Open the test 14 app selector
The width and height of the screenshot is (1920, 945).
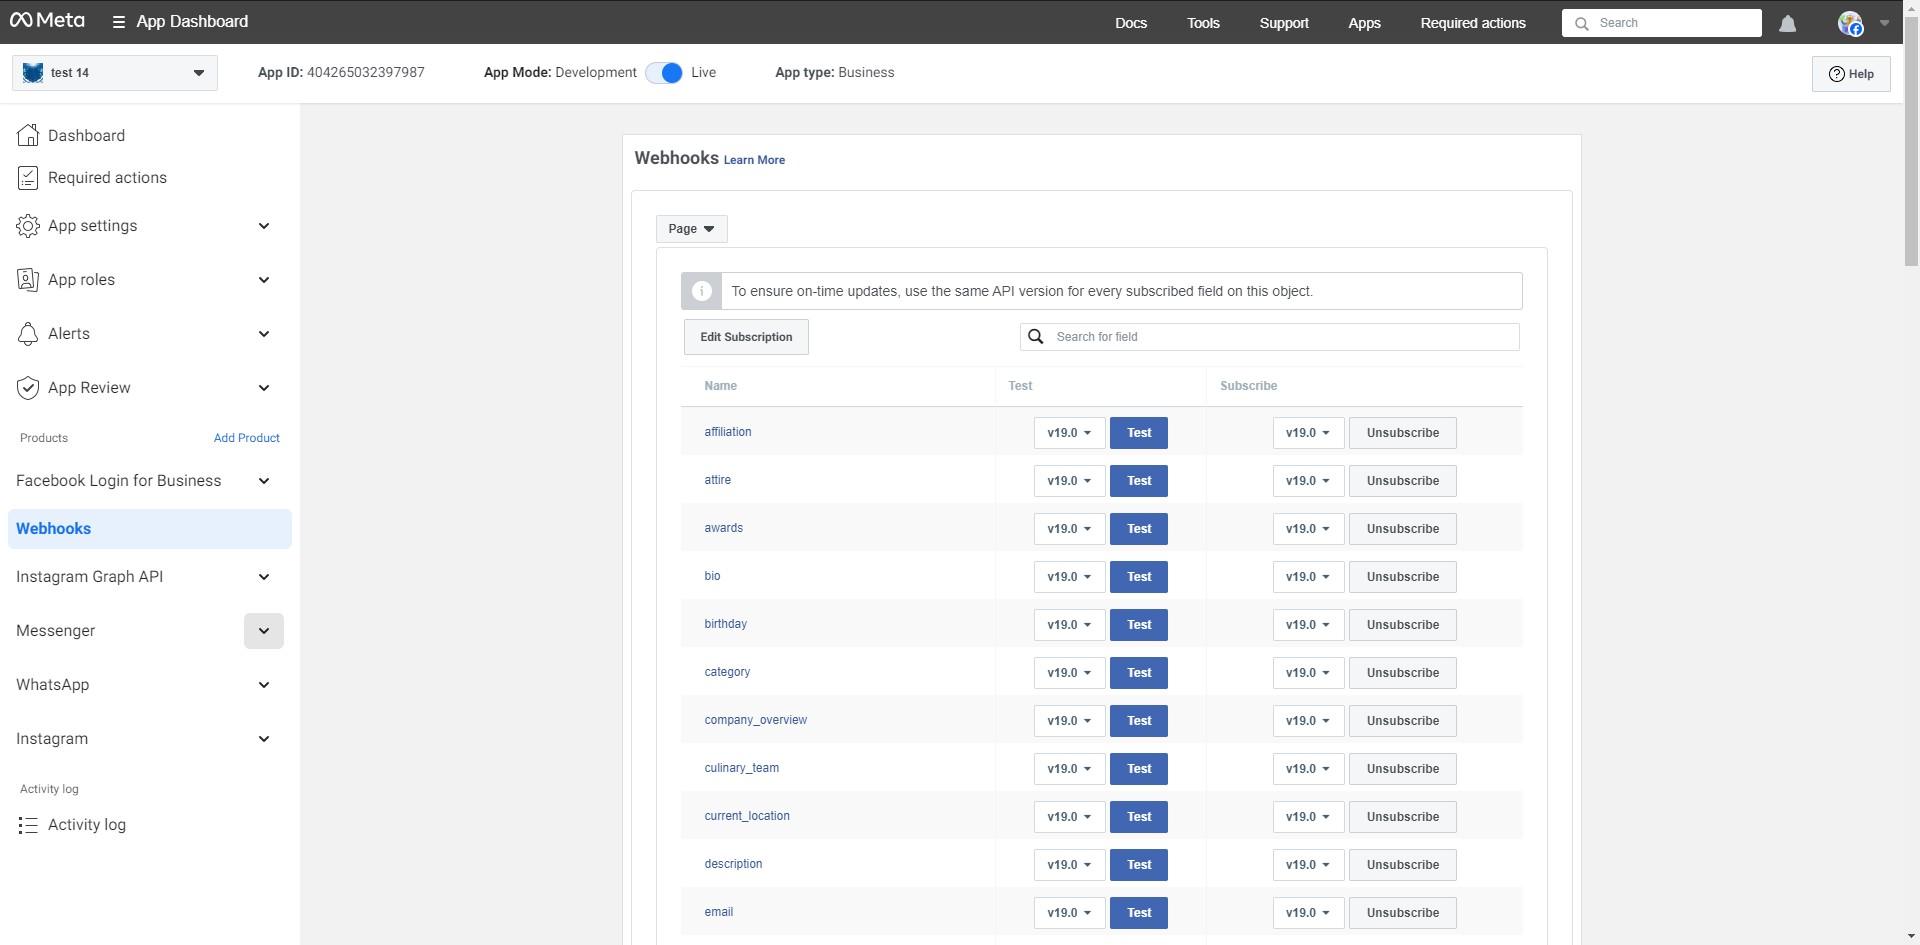pos(115,73)
